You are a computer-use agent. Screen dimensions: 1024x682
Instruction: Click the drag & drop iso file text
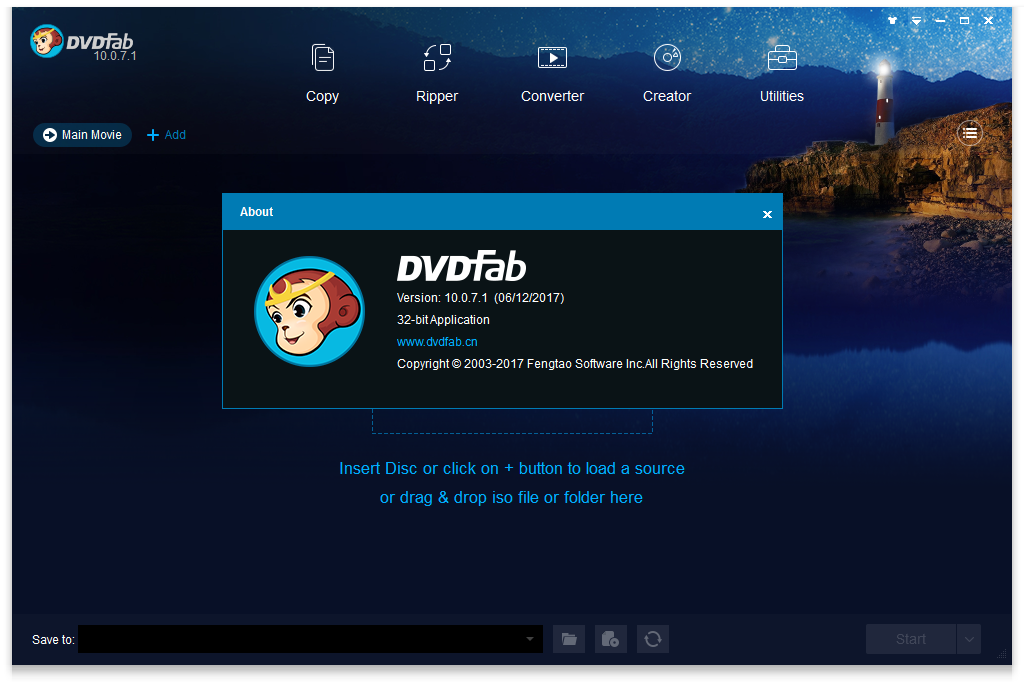(511, 497)
